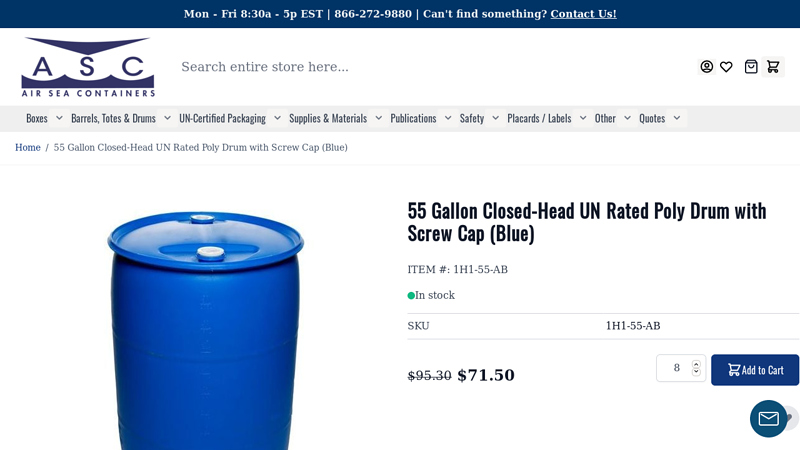Expand the UN-Certified Packaging chevron
This screenshot has height=450, width=800.
point(277,118)
